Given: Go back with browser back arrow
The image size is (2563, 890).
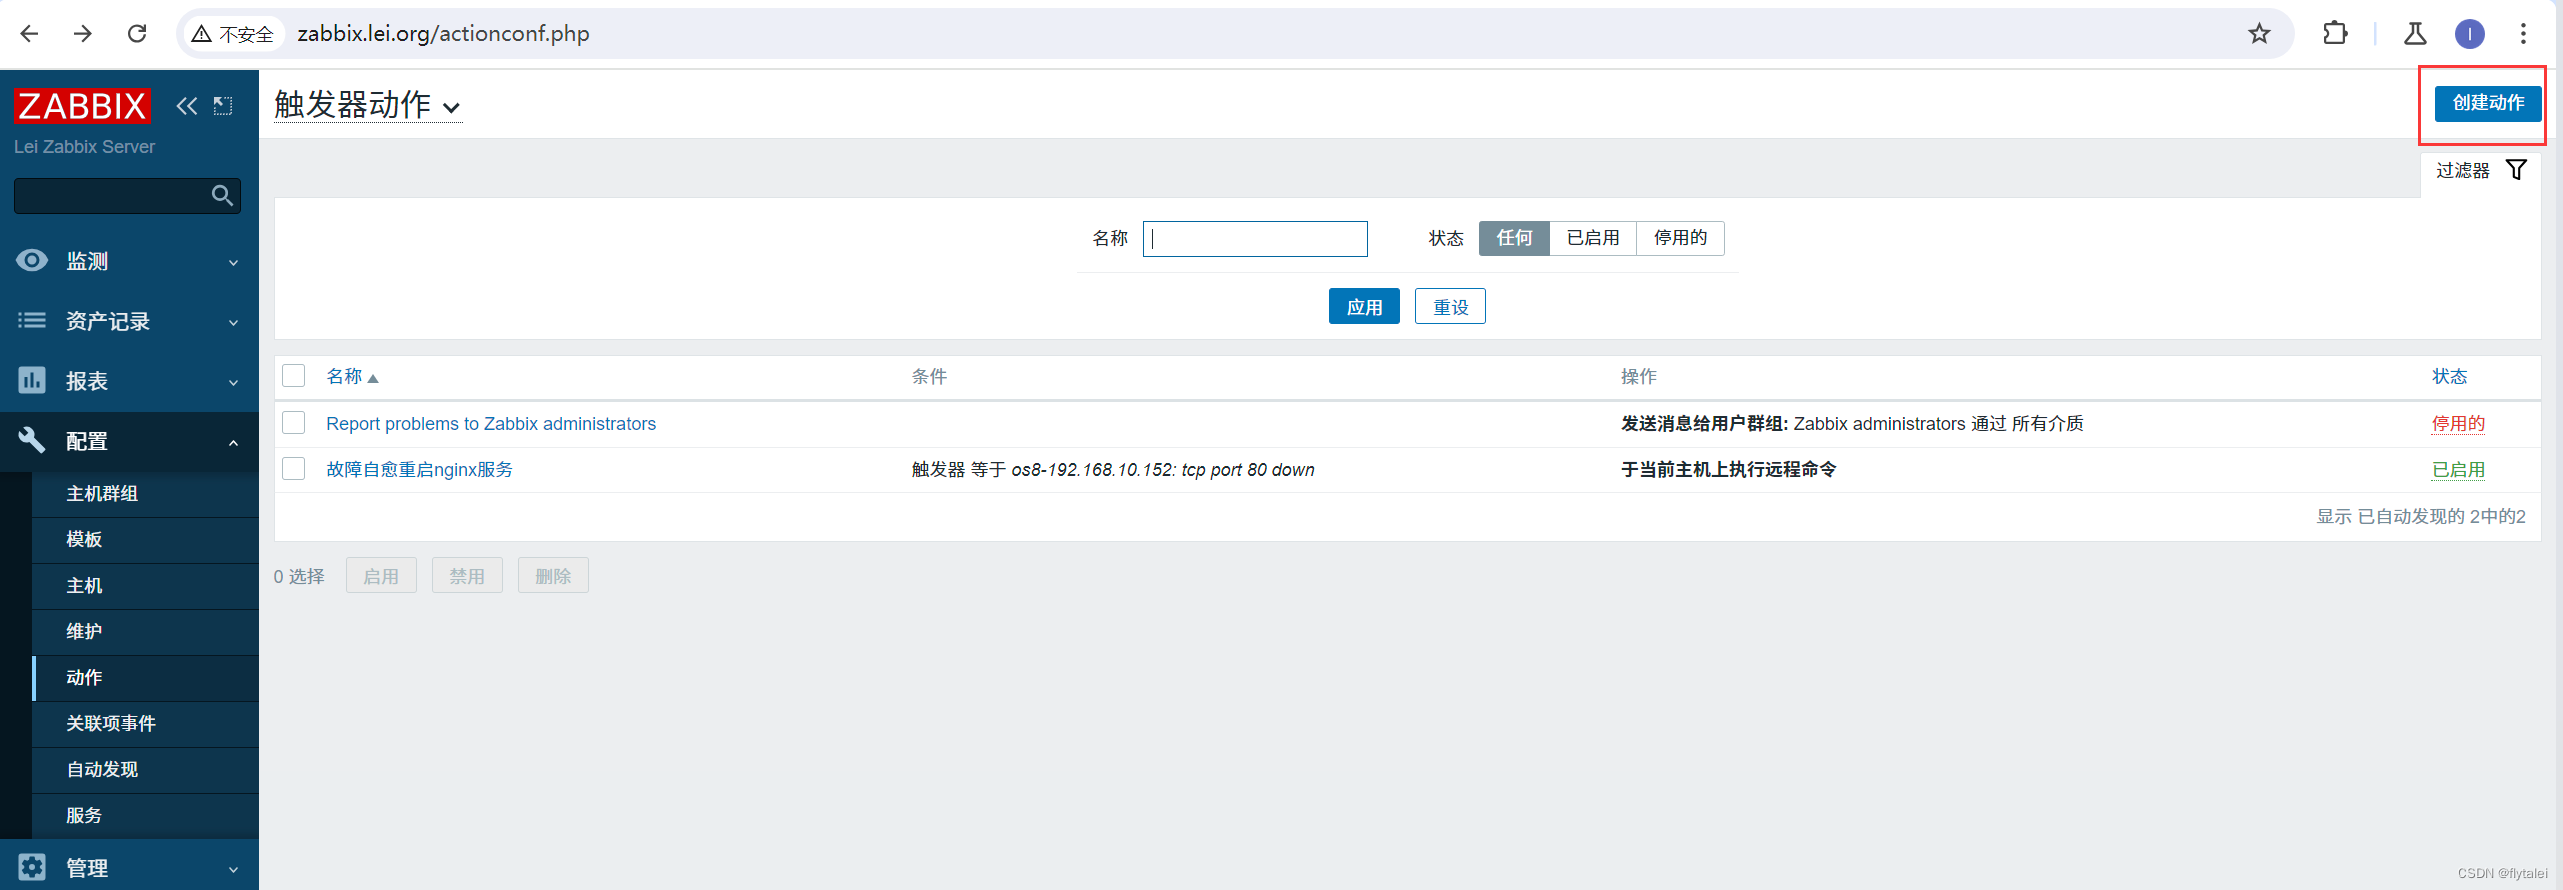Looking at the screenshot, I should pos(29,34).
